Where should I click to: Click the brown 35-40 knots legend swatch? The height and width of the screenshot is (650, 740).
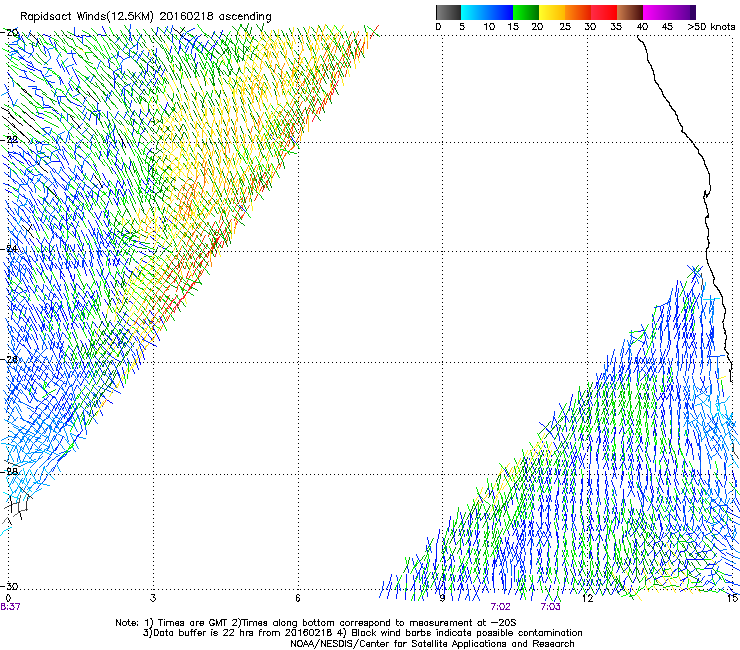pos(630,12)
